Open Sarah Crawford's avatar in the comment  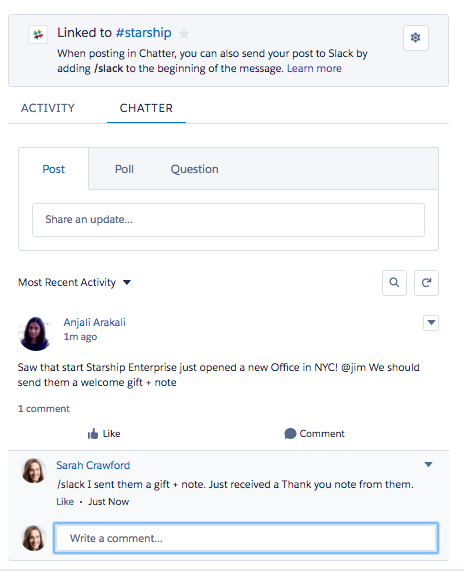(34, 470)
